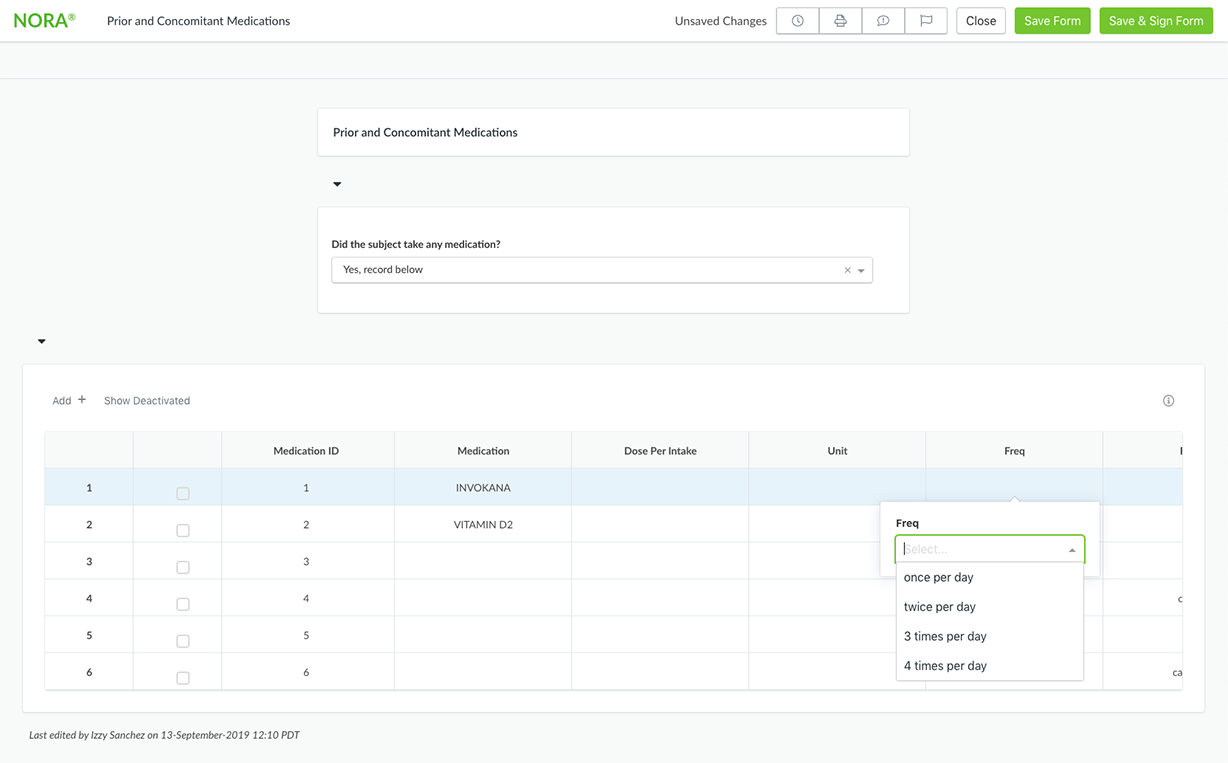Click the info icon above the table
Viewport: 1228px width, 763px height.
point(1168,401)
